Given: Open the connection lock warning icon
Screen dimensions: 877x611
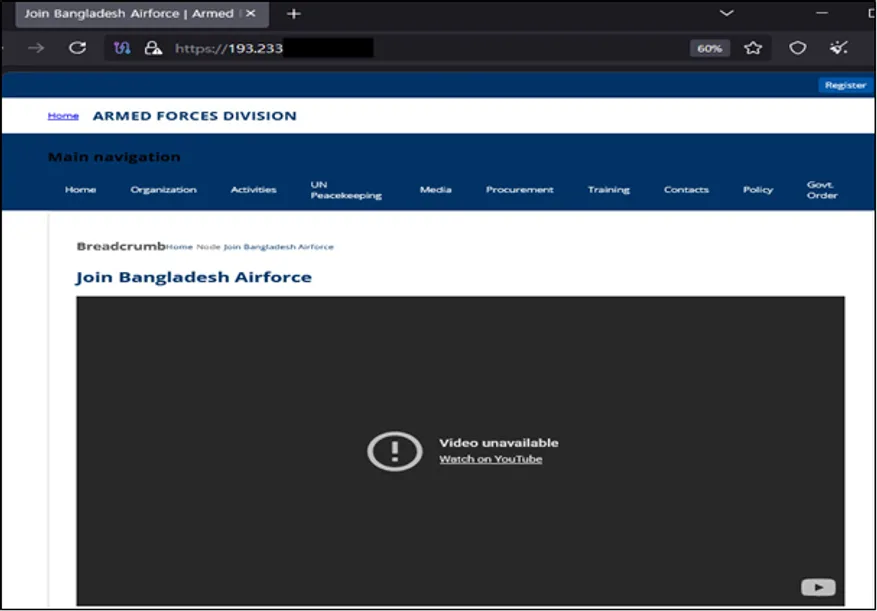Looking at the screenshot, I should 153,48.
